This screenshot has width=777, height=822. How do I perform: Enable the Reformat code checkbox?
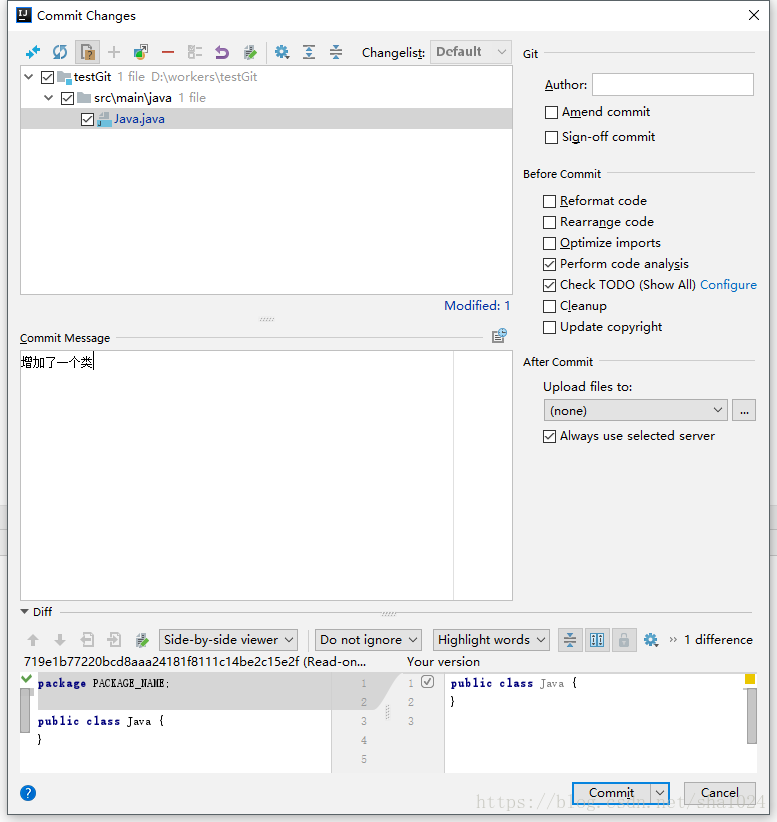tap(549, 201)
